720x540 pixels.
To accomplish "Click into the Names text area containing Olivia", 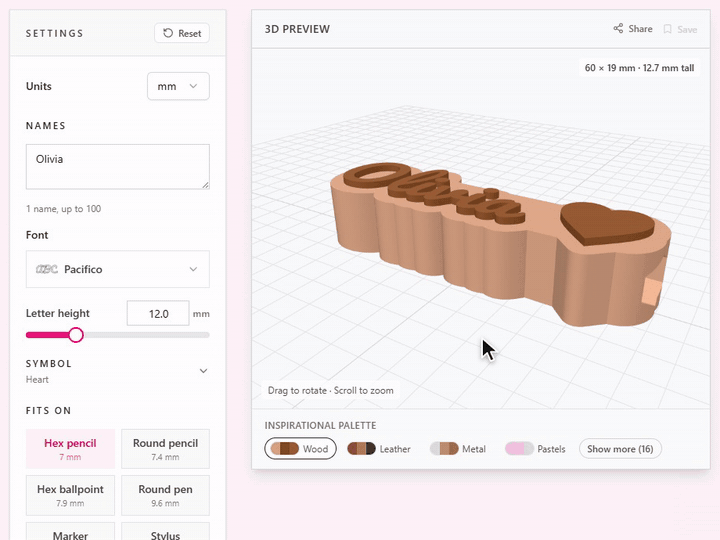I will coord(118,167).
